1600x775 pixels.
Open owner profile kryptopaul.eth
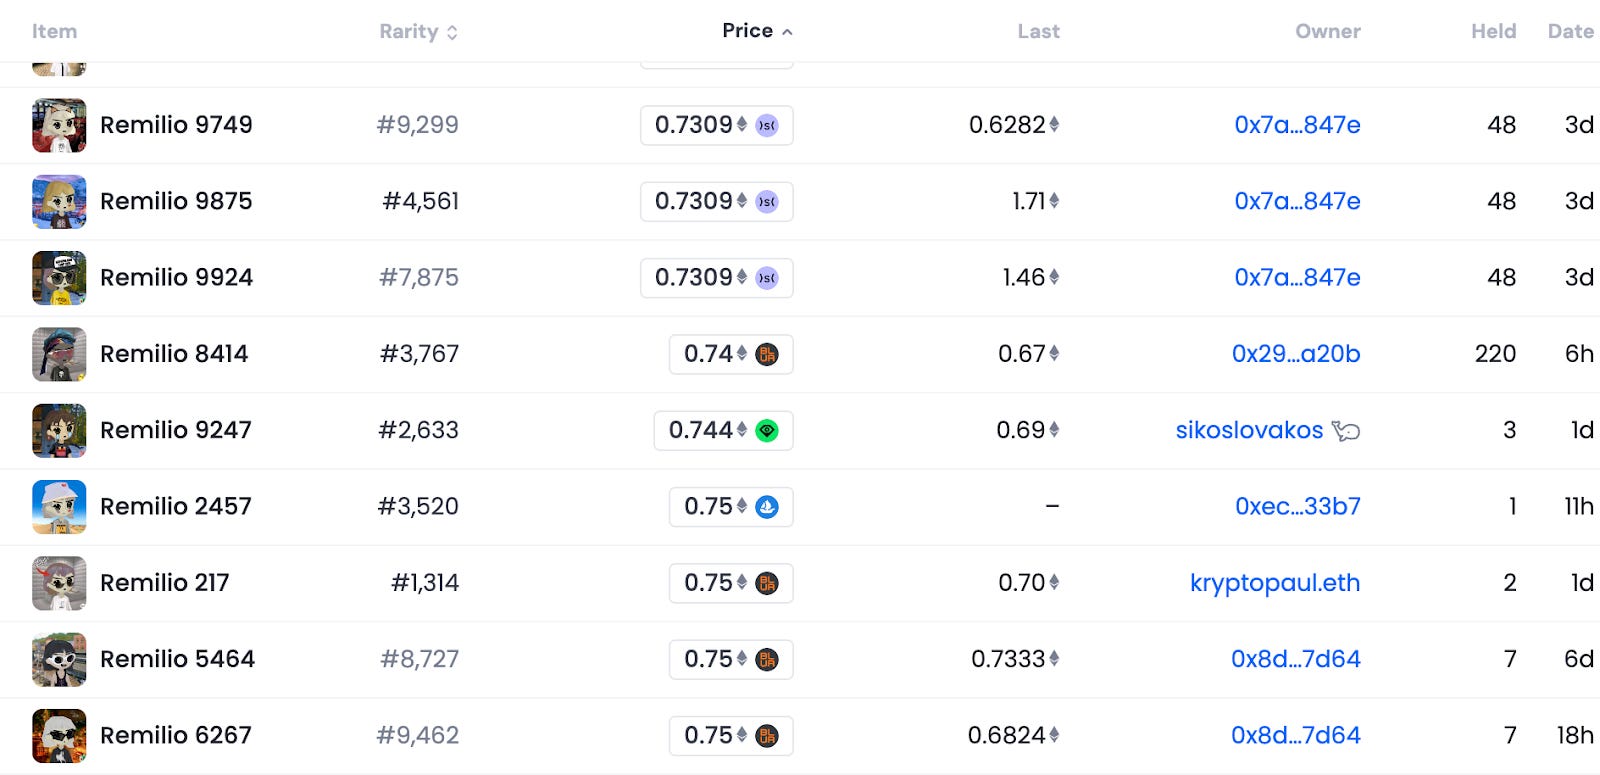click(1275, 583)
